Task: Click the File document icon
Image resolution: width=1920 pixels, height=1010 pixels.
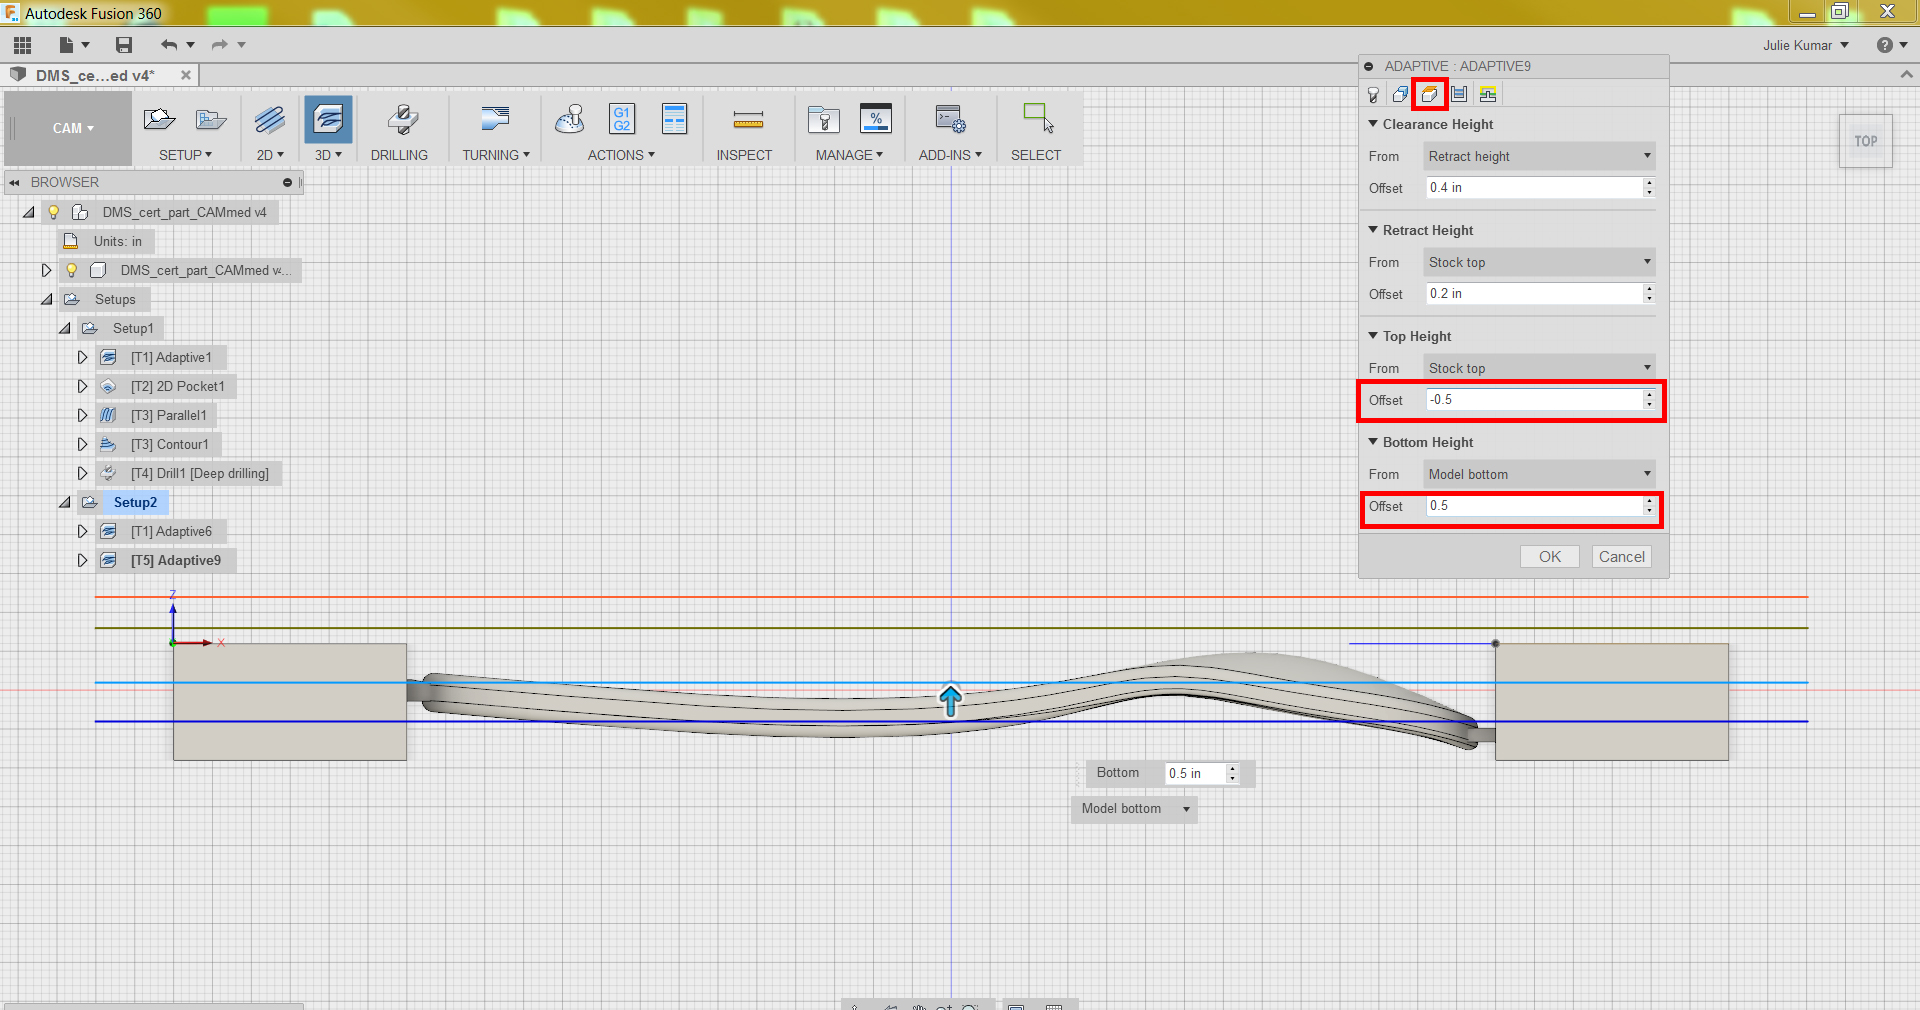Action: [x=67, y=45]
